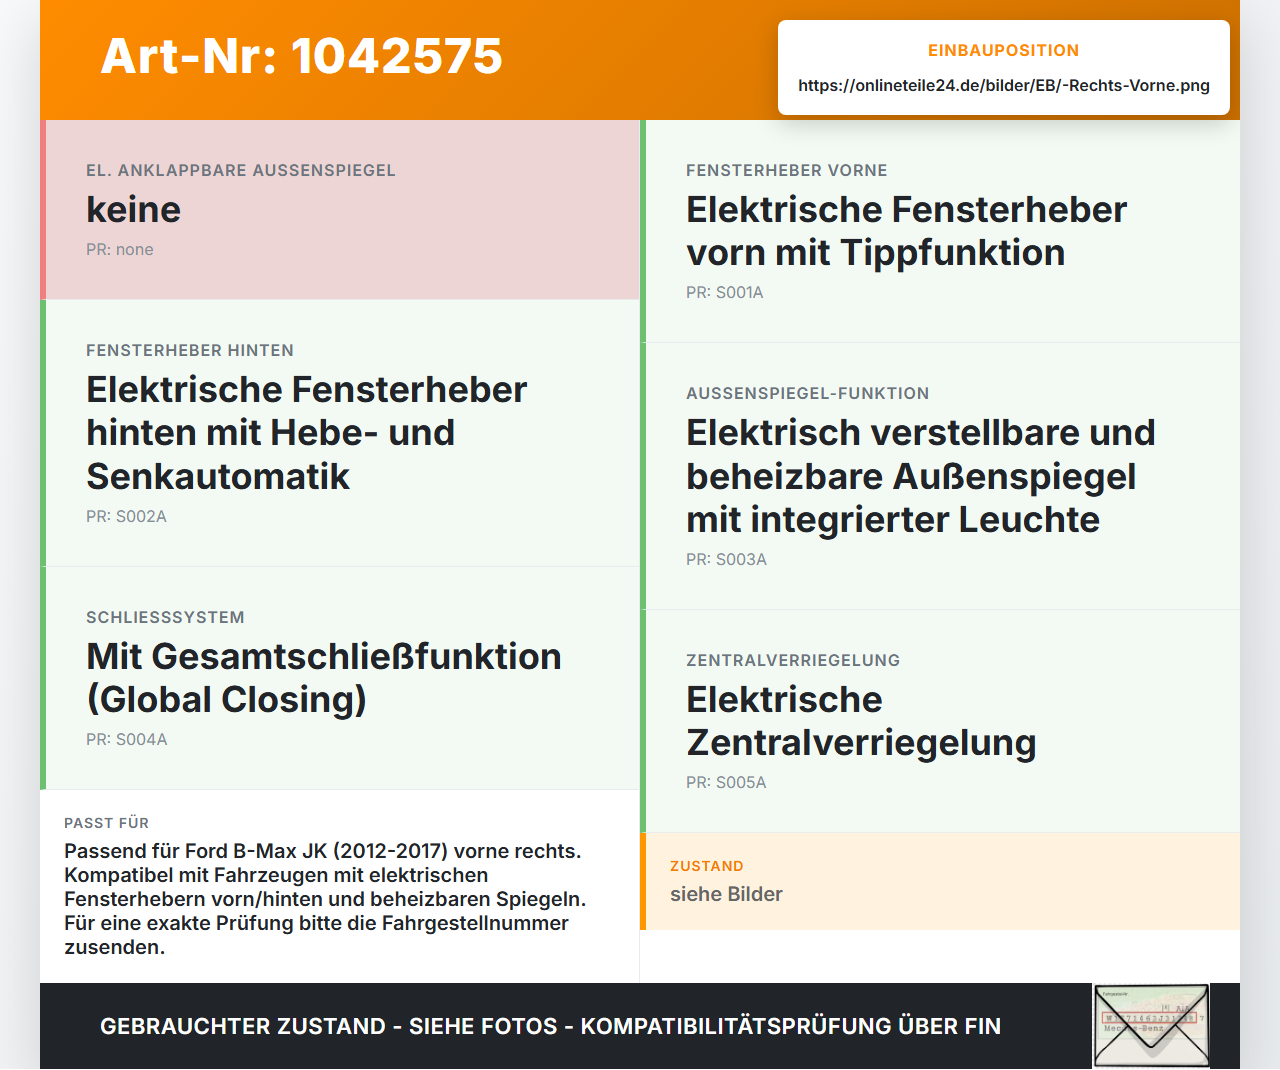Click the 'PR: S005A' code
Image resolution: width=1280 pixels, height=1070 pixels.
pyautogui.click(x=726, y=783)
